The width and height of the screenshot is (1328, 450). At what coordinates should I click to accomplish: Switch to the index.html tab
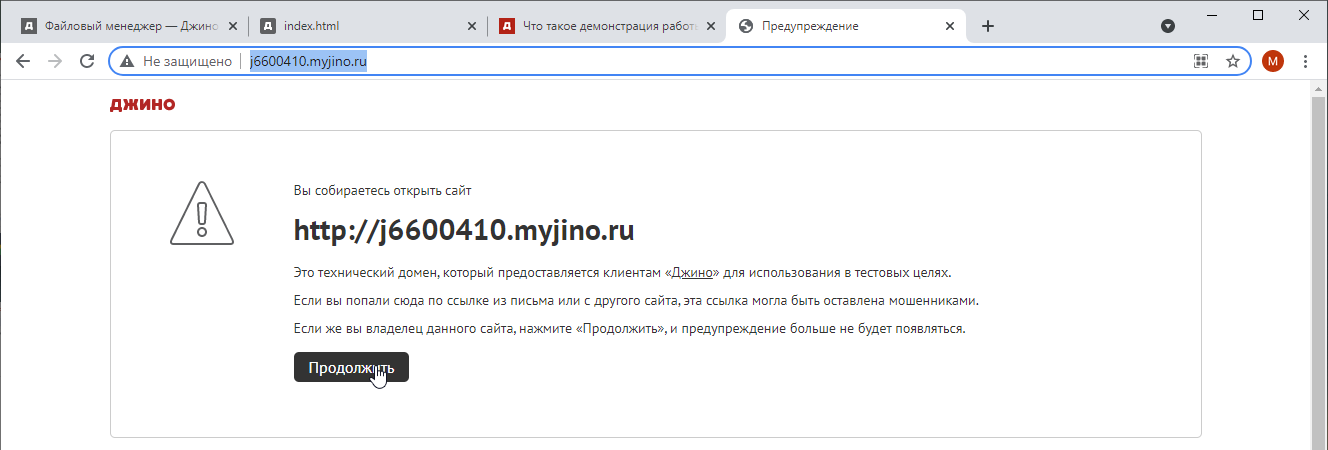click(x=360, y=26)
